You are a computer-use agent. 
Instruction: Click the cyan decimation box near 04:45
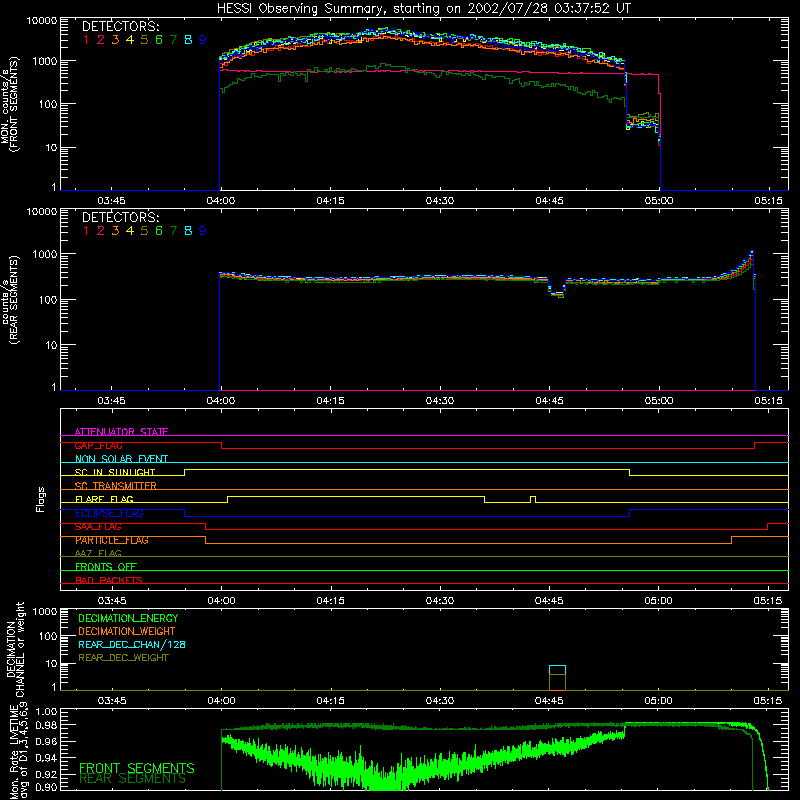tap(557, 670)
